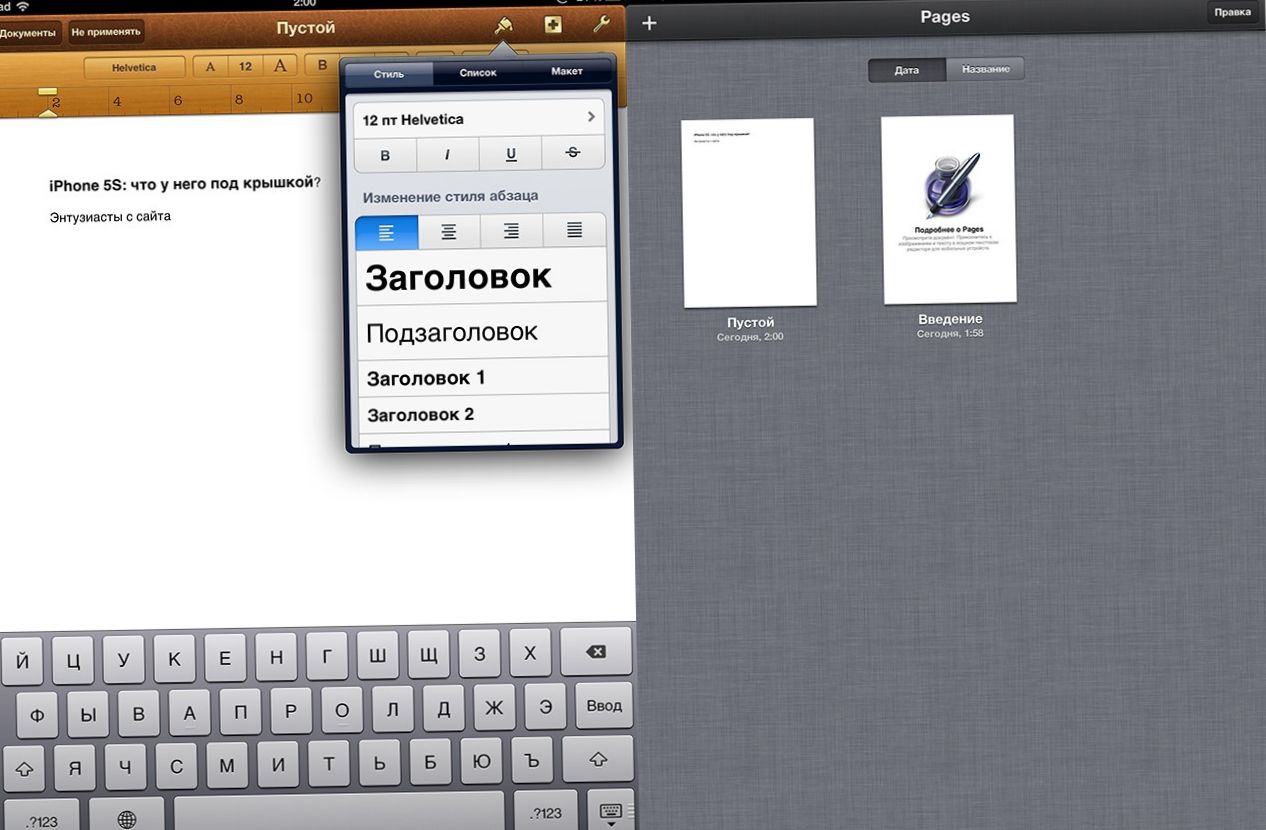
Task: Toggle strikethrough S in the popover
Action: pyautogui.click(x=573, y=154)
